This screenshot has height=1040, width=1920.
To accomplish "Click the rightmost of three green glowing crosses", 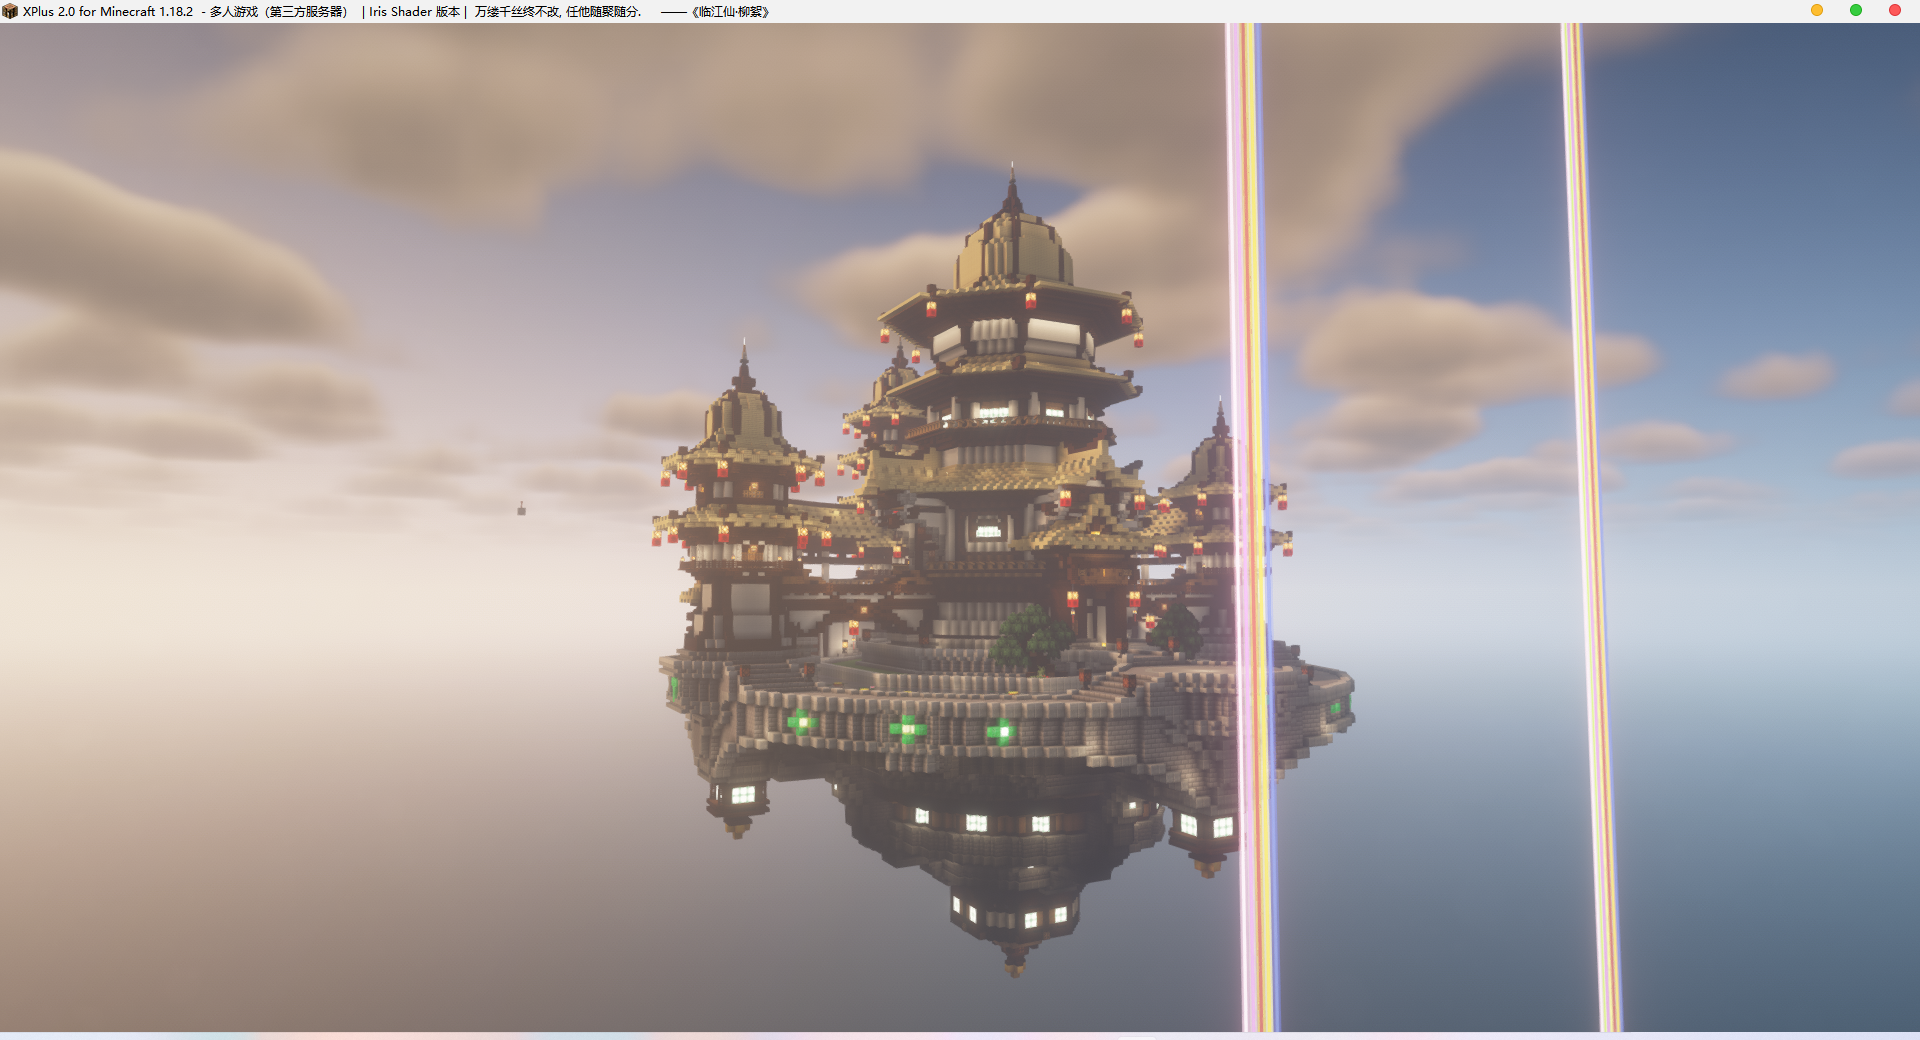I will (1000, 733).
